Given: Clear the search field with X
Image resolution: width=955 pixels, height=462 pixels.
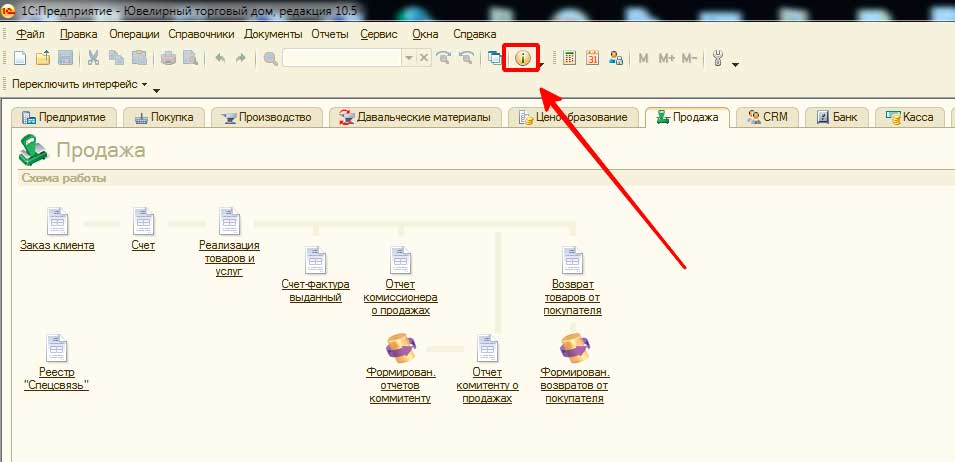Looking at the screenshot, I should [424, 58].
